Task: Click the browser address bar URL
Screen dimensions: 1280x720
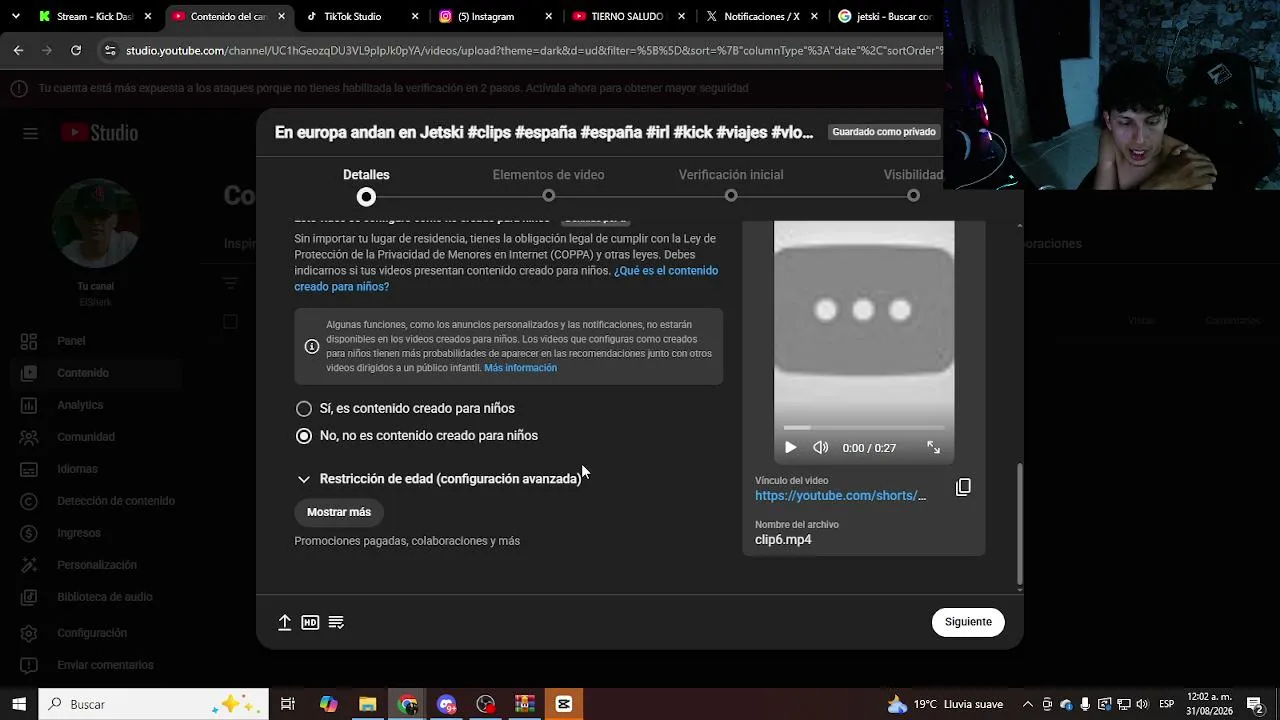Action: pos(534,50)
